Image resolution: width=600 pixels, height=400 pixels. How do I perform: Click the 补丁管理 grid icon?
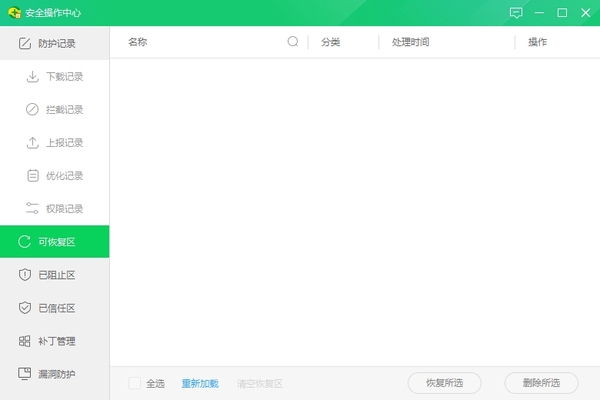pos(25,341)
